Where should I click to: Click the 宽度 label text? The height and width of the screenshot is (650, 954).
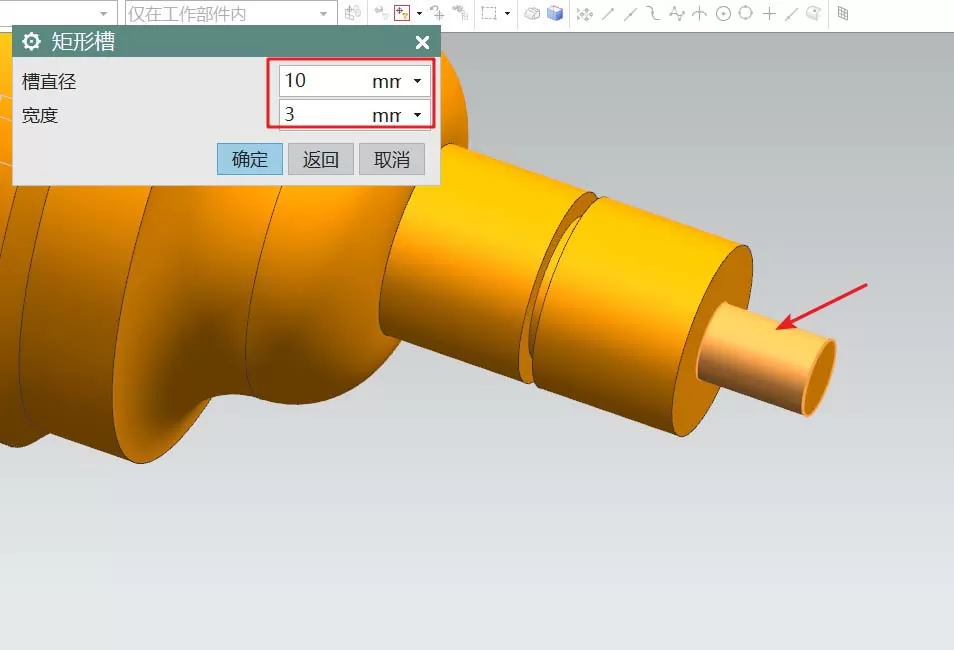(x=40, y=115)
